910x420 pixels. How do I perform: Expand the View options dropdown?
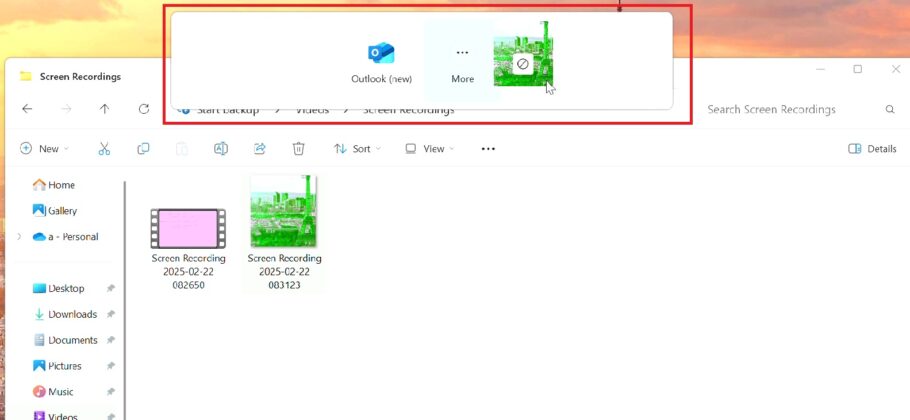(429, 149)
